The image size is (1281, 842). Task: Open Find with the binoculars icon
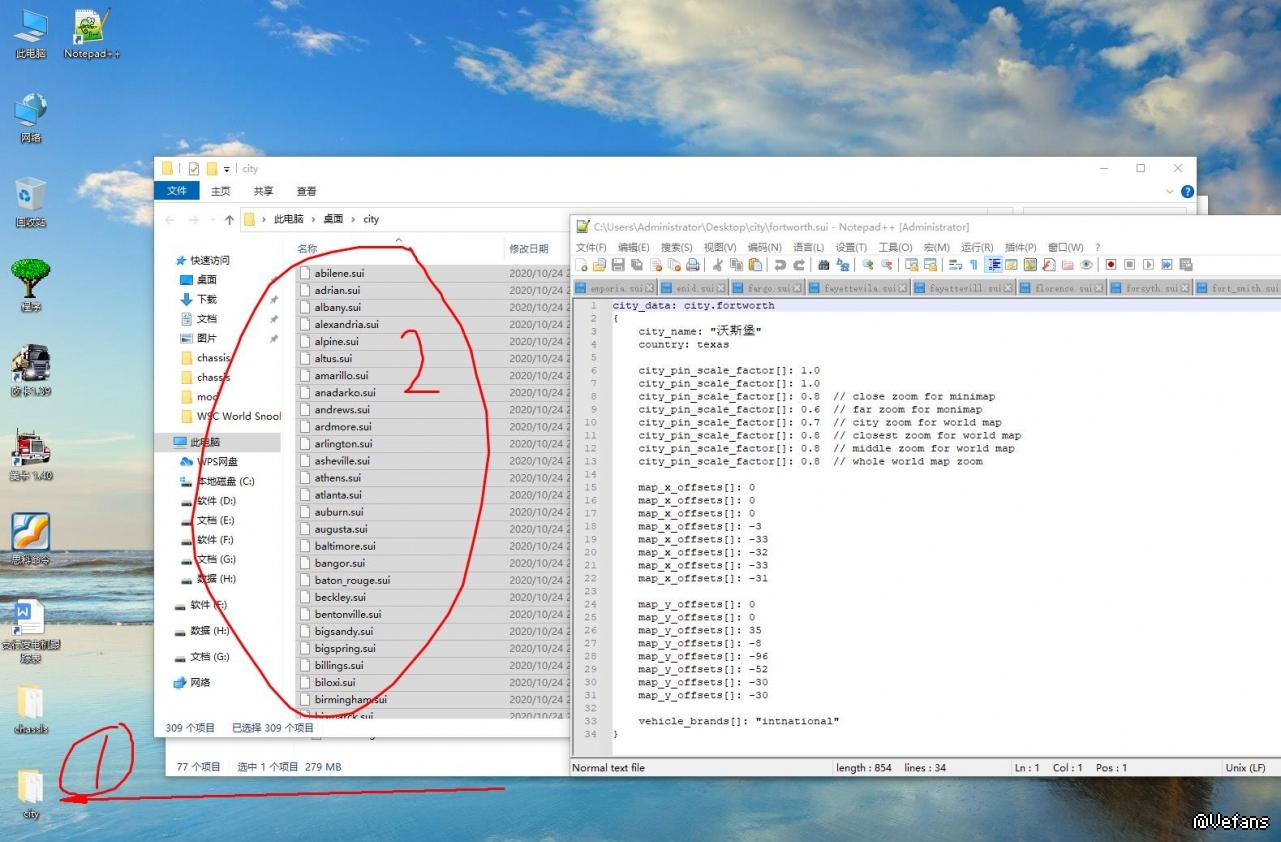(824, 265)
